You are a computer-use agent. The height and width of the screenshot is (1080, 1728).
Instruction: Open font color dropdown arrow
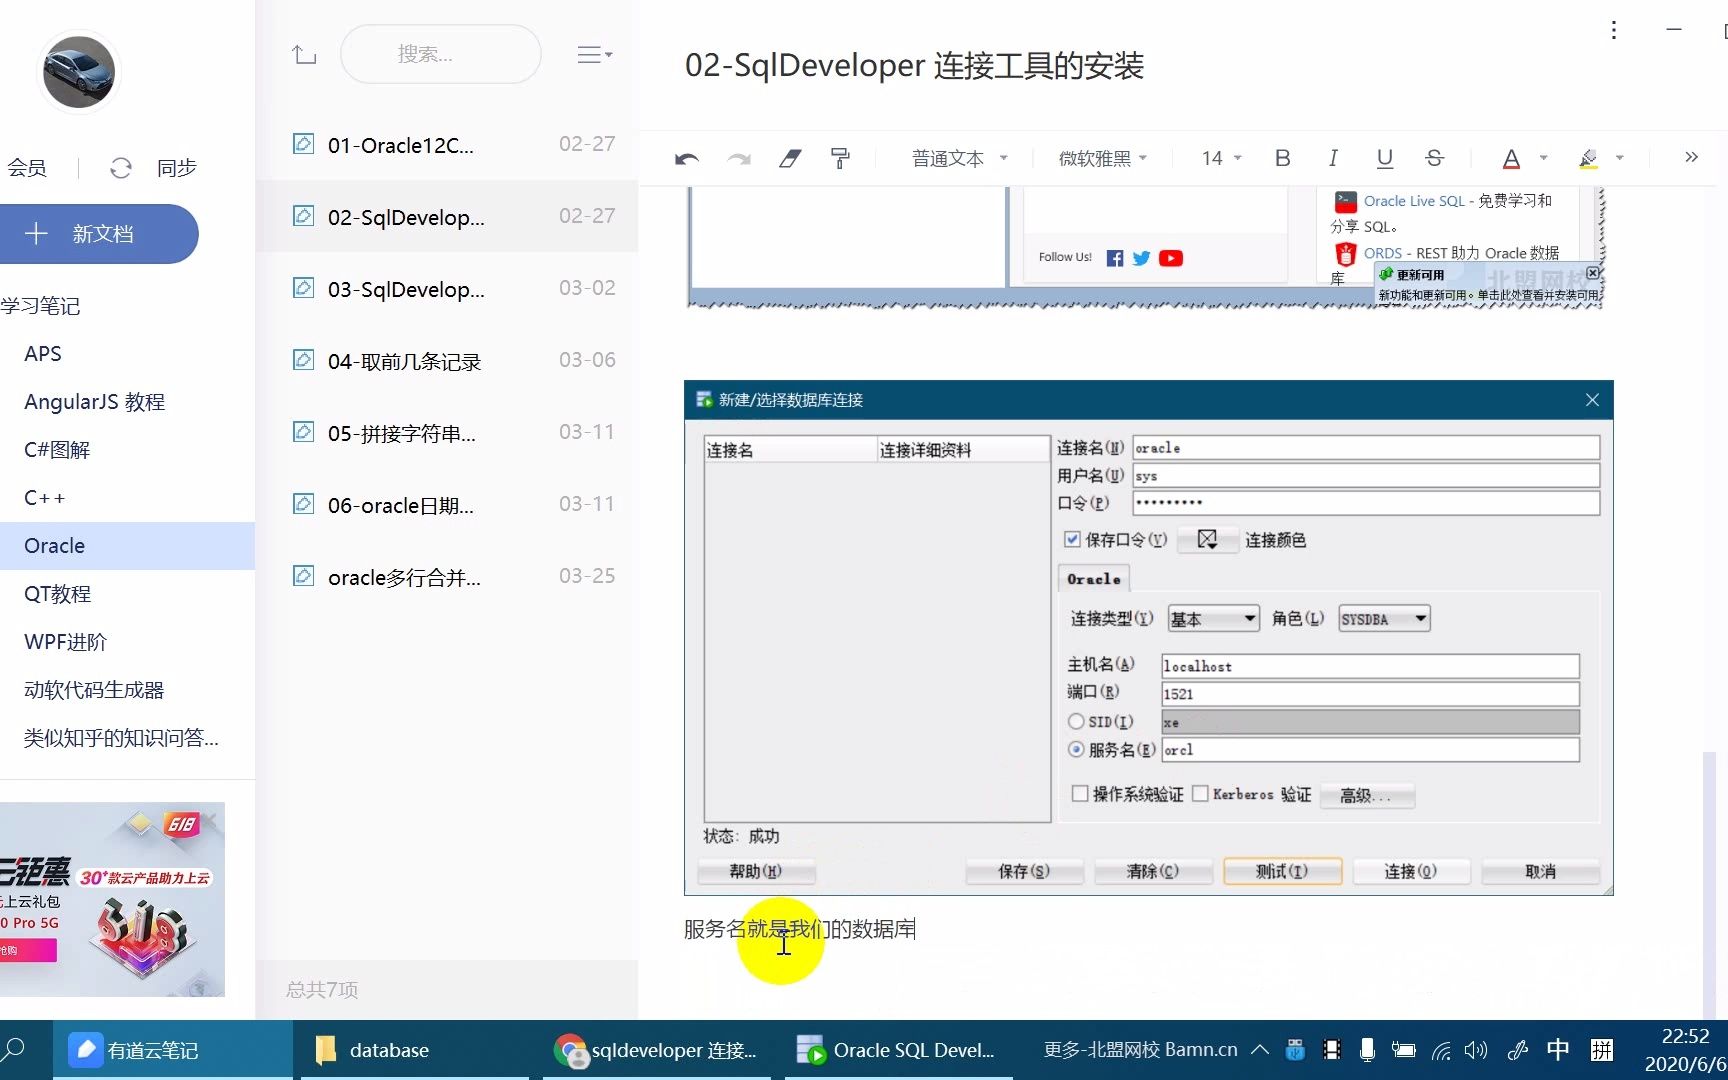coord(1543,158)
